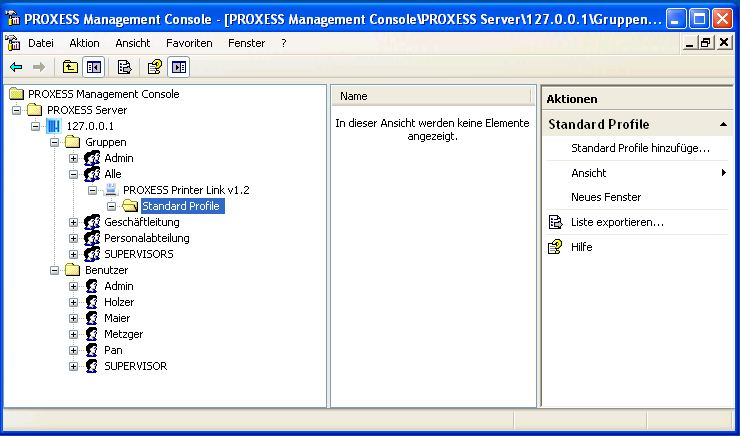Click the SUPERVISOR user icon
The width and height of the screenshot is (740, 436).
click(92, 367)
